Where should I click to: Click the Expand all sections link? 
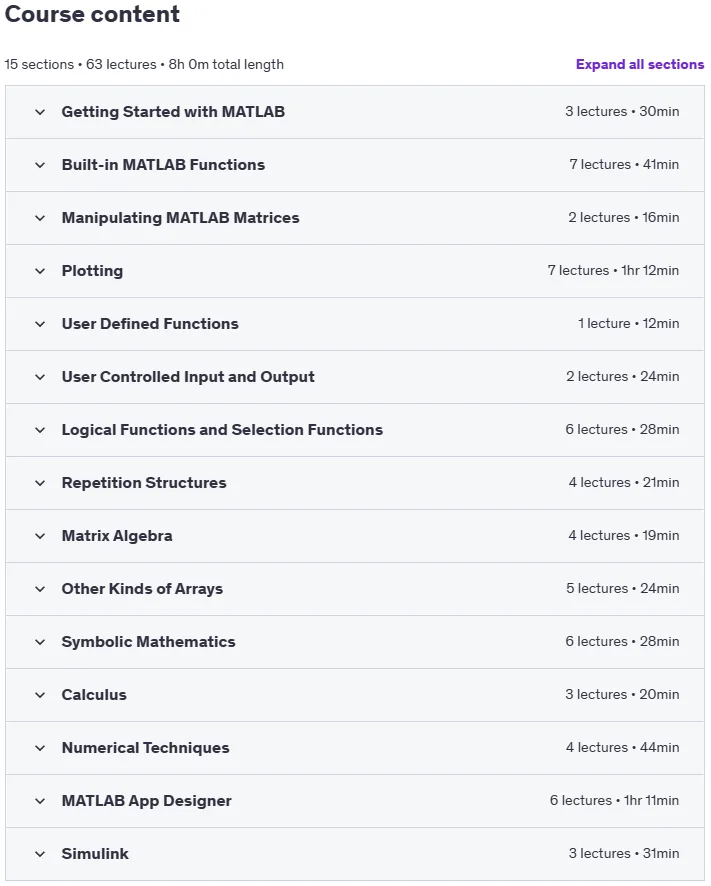pos(640,64)
